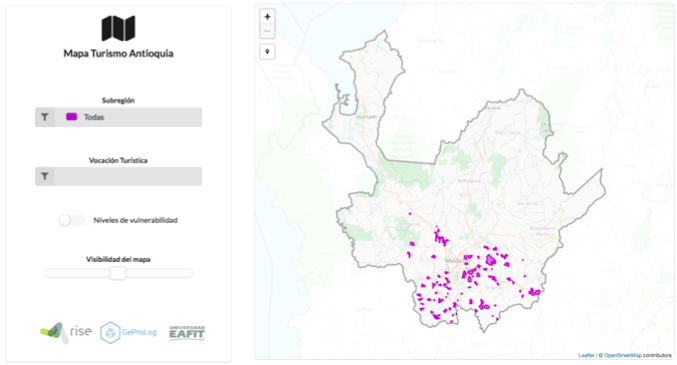Zoom in with the map plus button
This screenshot has width=677, height=365.
click(x=267, y=17)
